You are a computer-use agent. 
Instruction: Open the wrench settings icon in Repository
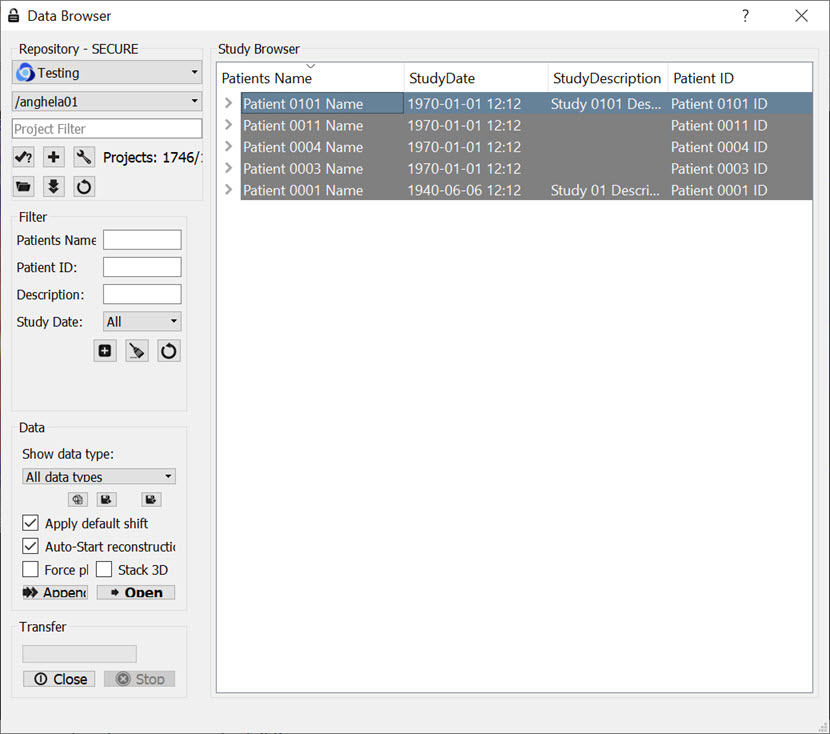84,157
